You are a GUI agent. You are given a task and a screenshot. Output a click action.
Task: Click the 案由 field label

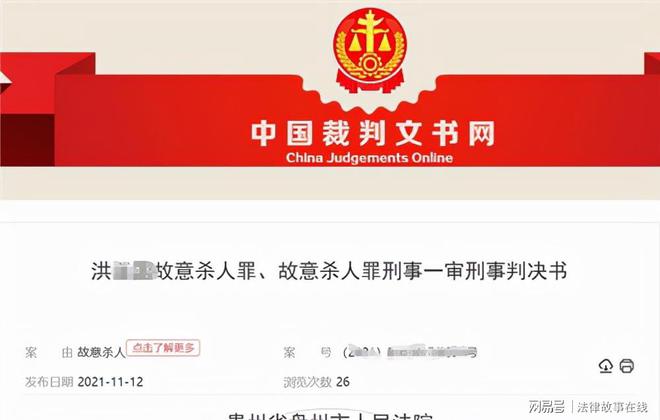49,352
